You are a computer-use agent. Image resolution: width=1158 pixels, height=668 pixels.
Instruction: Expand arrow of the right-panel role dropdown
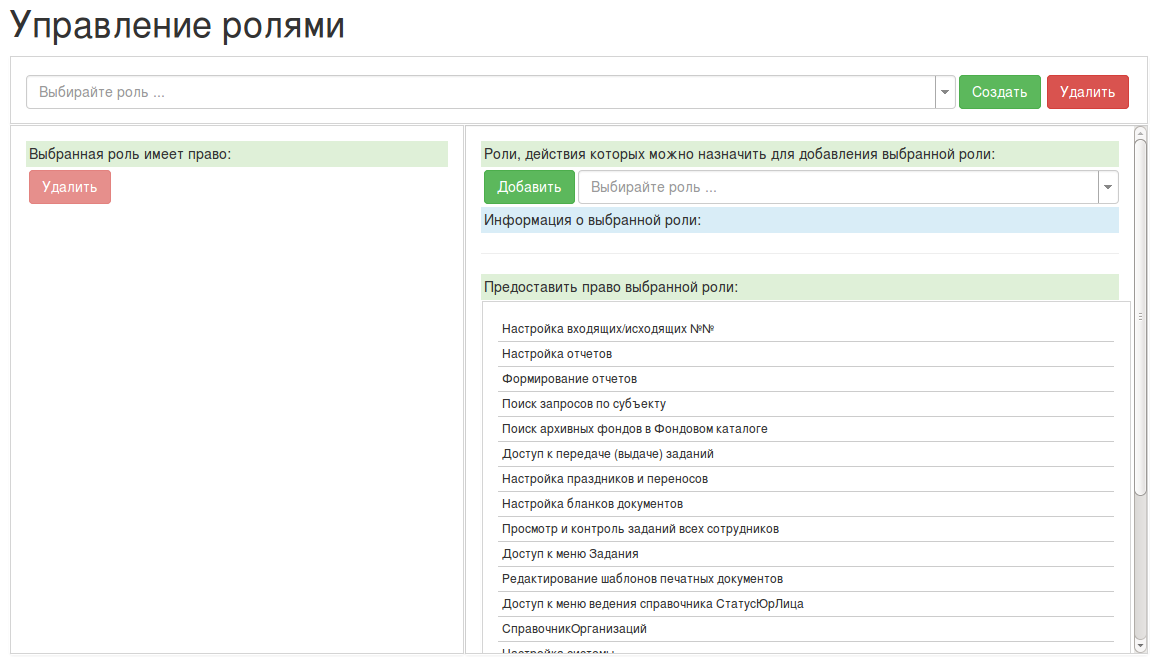coord(1108,187)
